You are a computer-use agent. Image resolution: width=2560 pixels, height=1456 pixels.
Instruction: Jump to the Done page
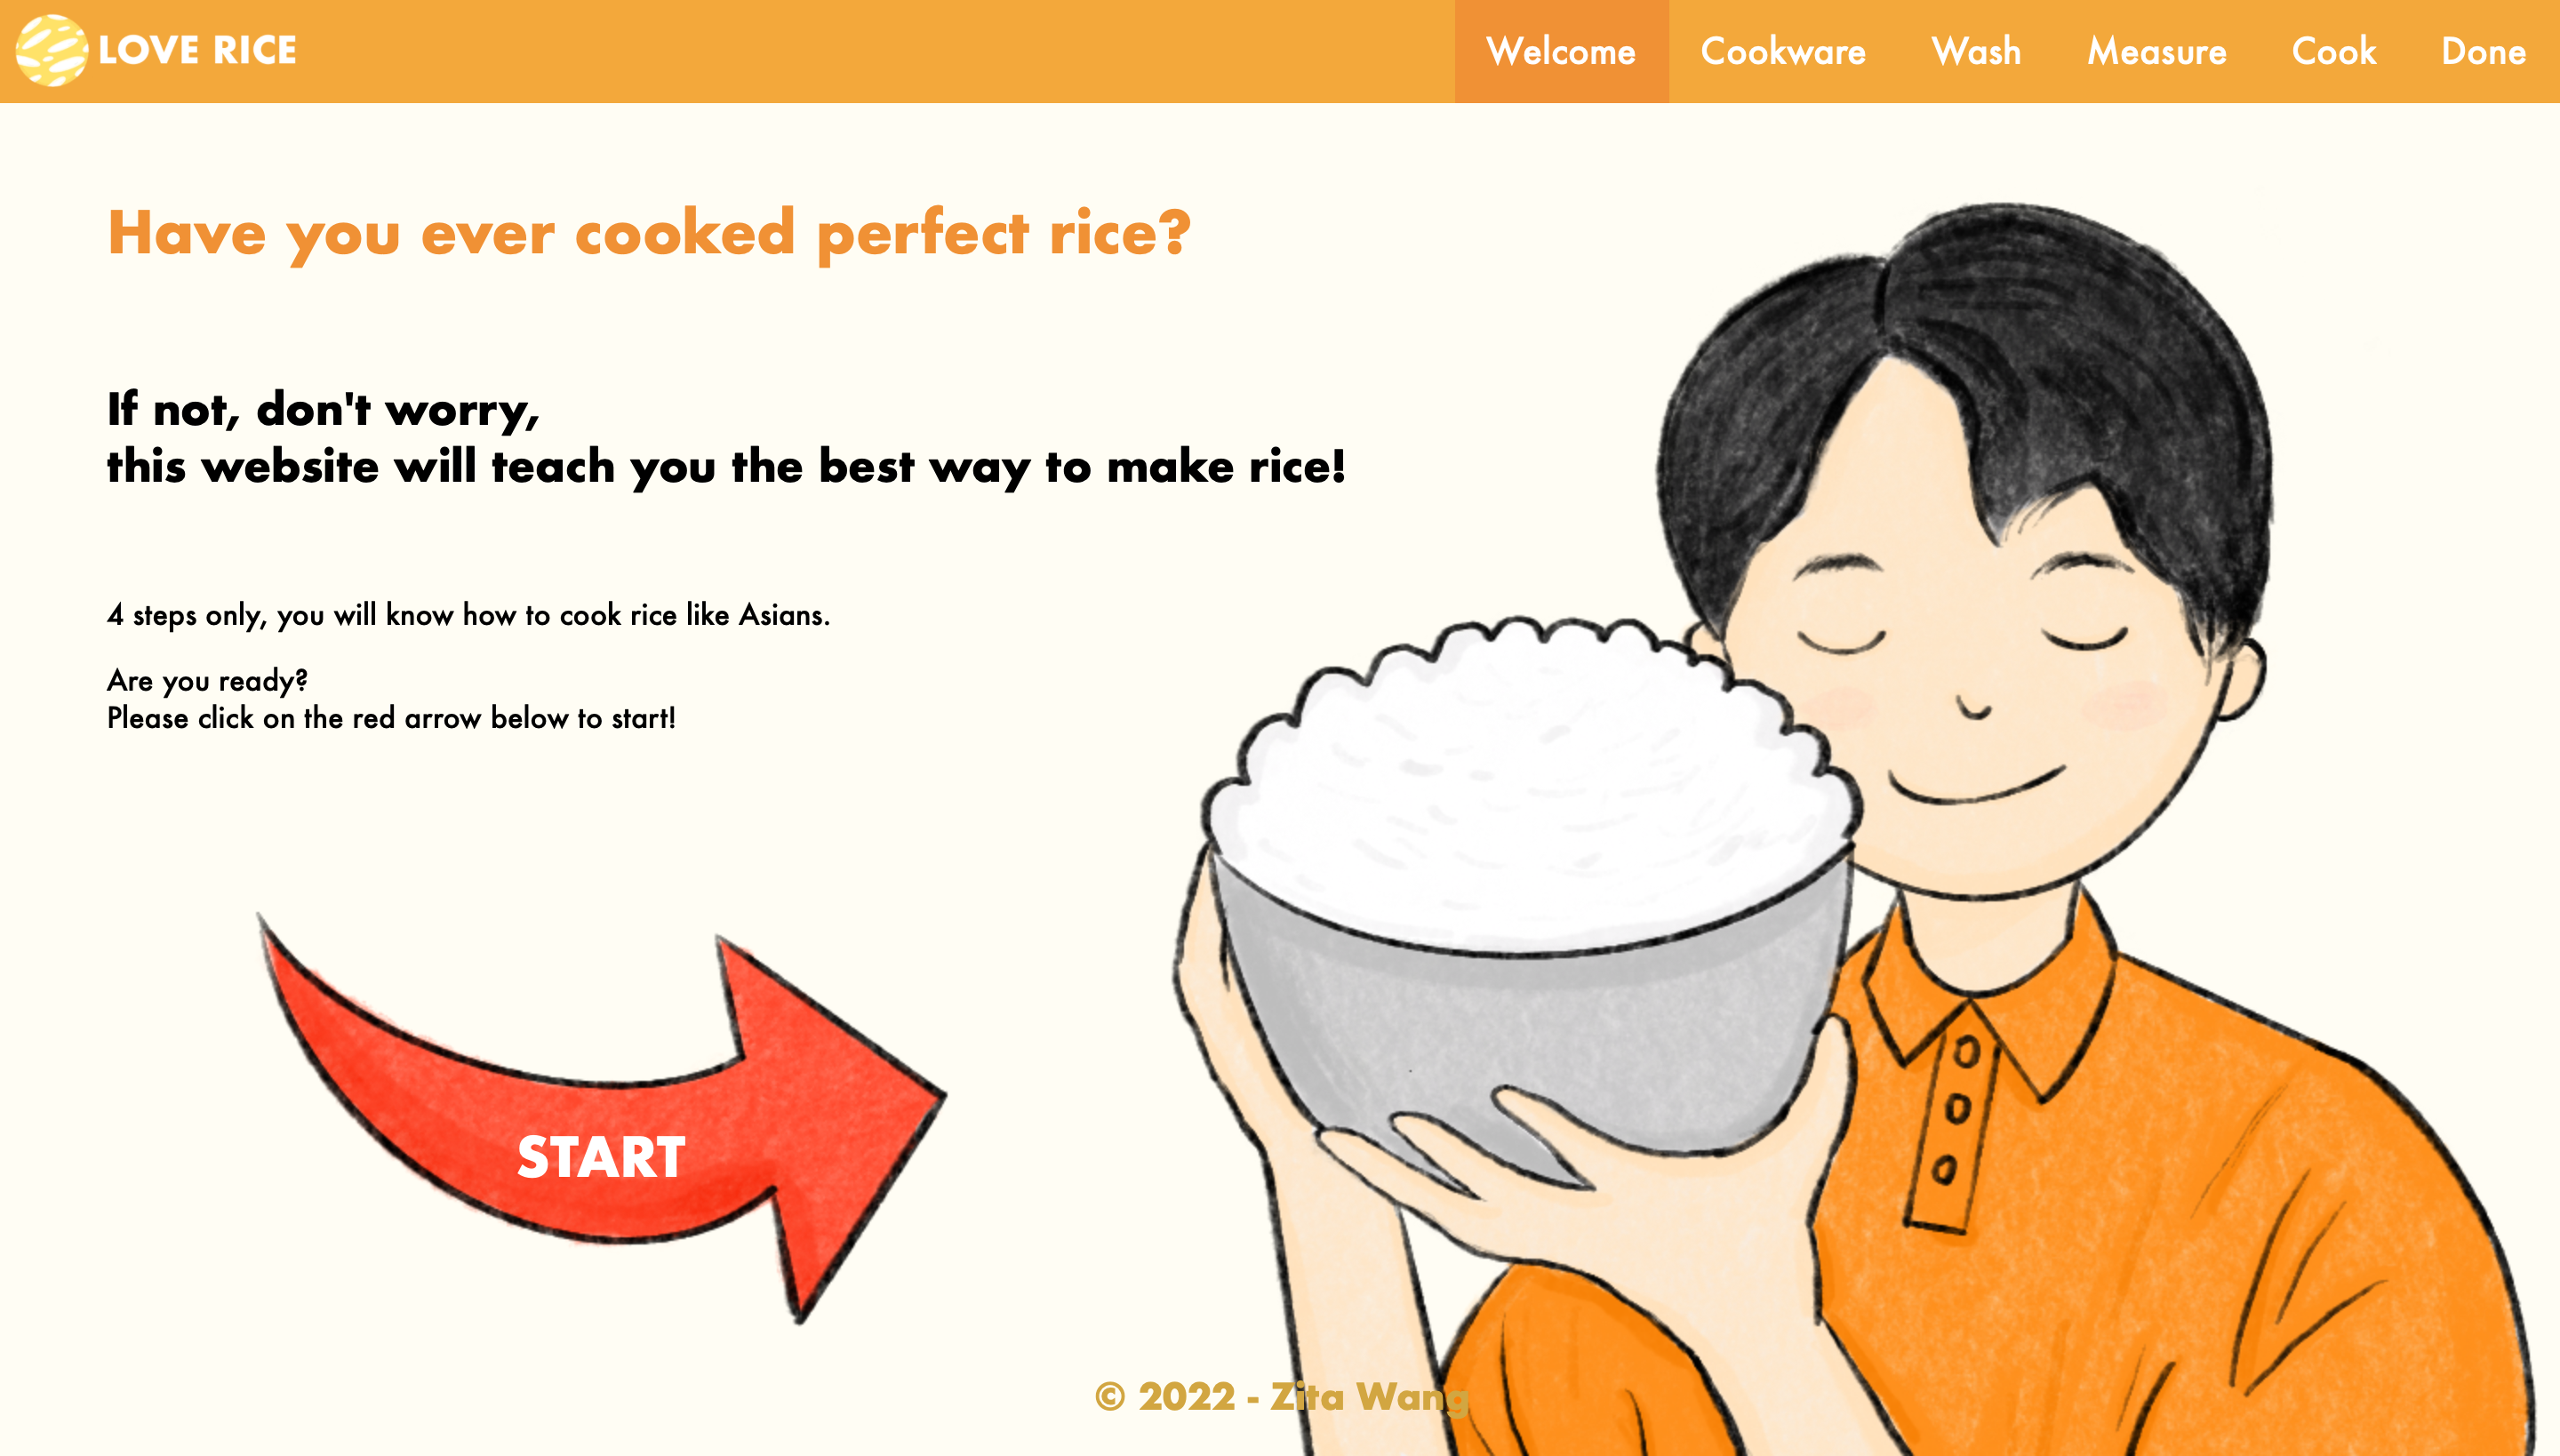[x=2484, y=51]
